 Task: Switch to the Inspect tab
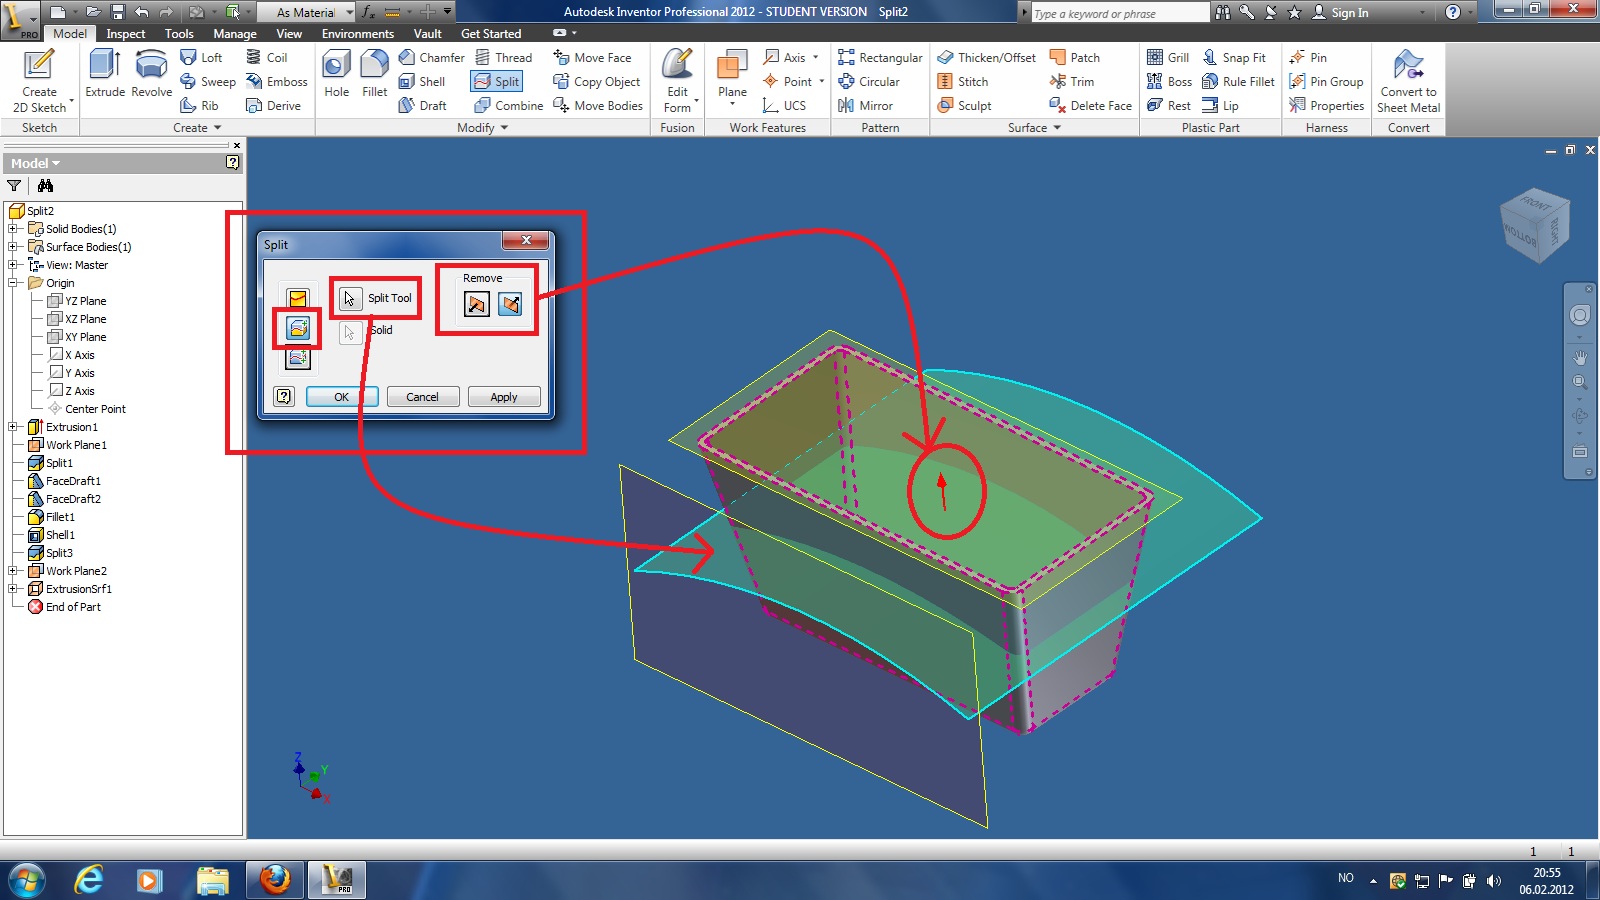(126, 34)
